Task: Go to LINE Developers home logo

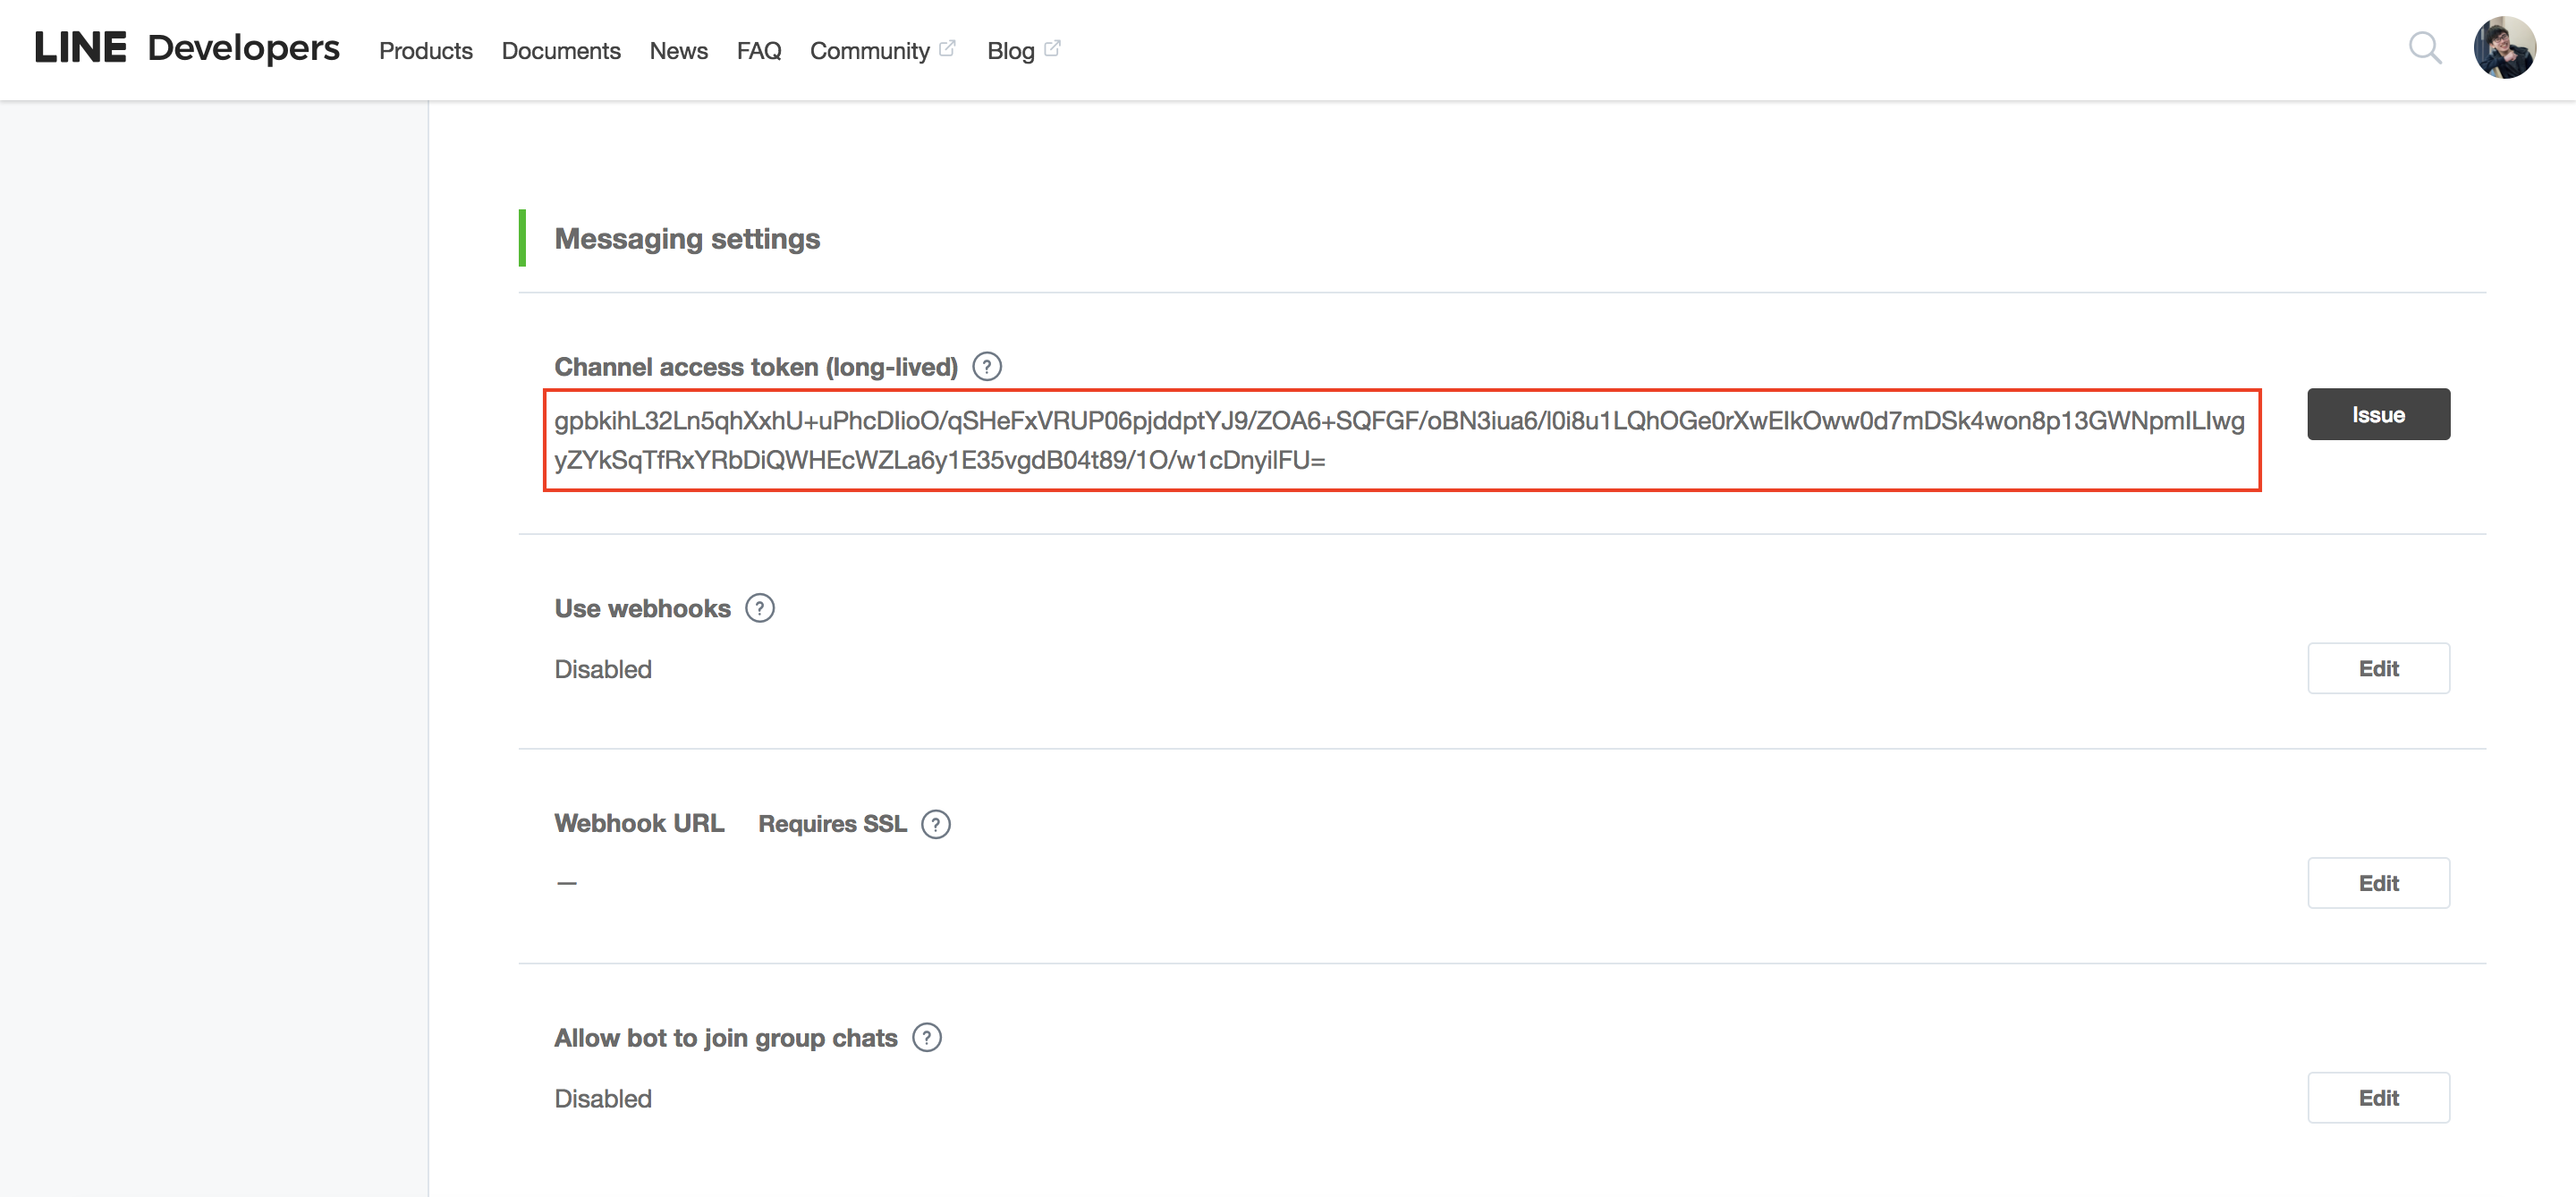Action: pos(187,48)
